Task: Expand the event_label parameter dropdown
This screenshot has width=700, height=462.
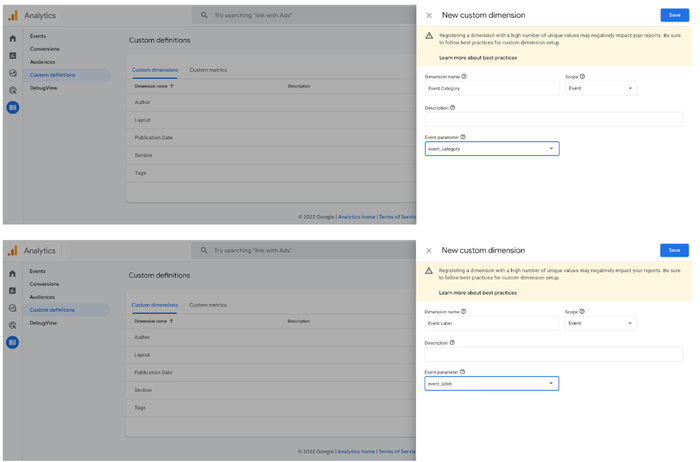Action: [551, 383]
